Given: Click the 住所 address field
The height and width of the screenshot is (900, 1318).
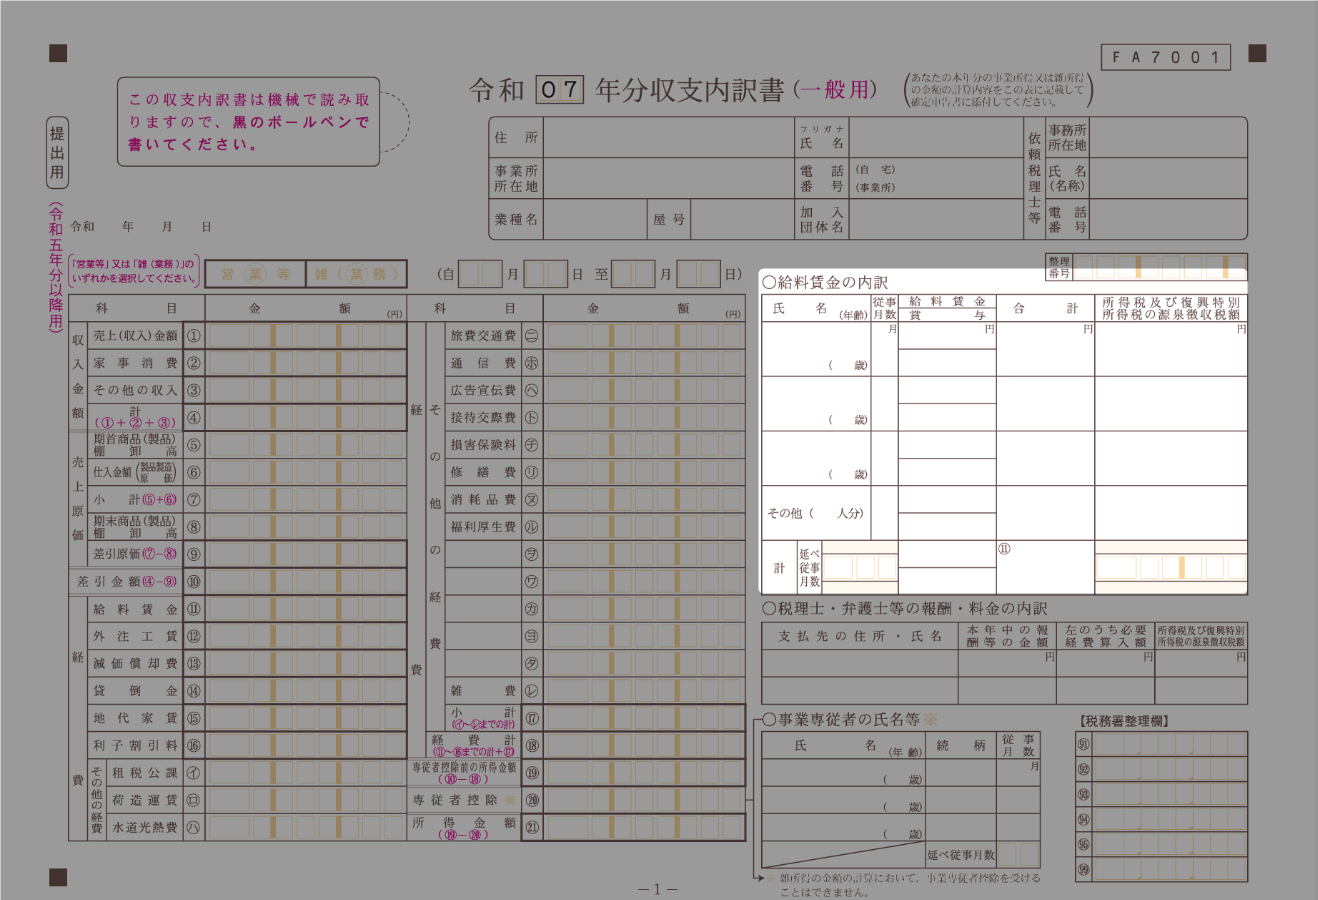Looking at the screenshot, I should [x=668, y=138].
